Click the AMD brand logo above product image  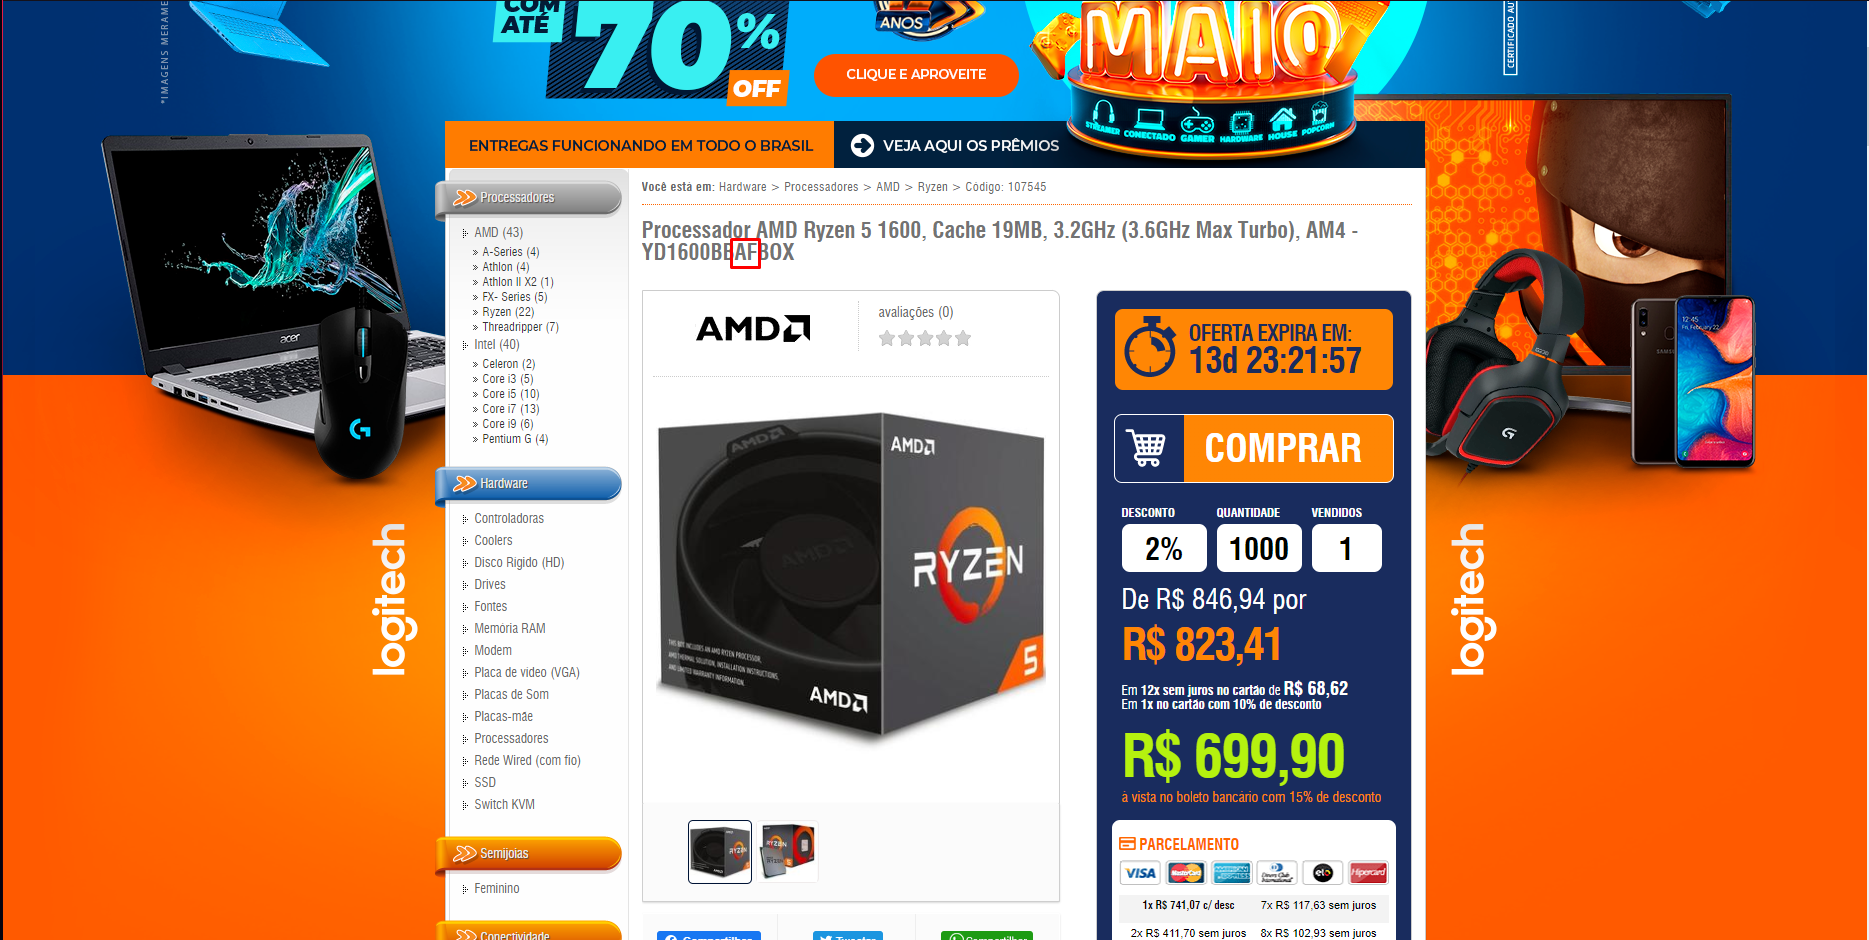pyautogui.click(x=753, y=328)
